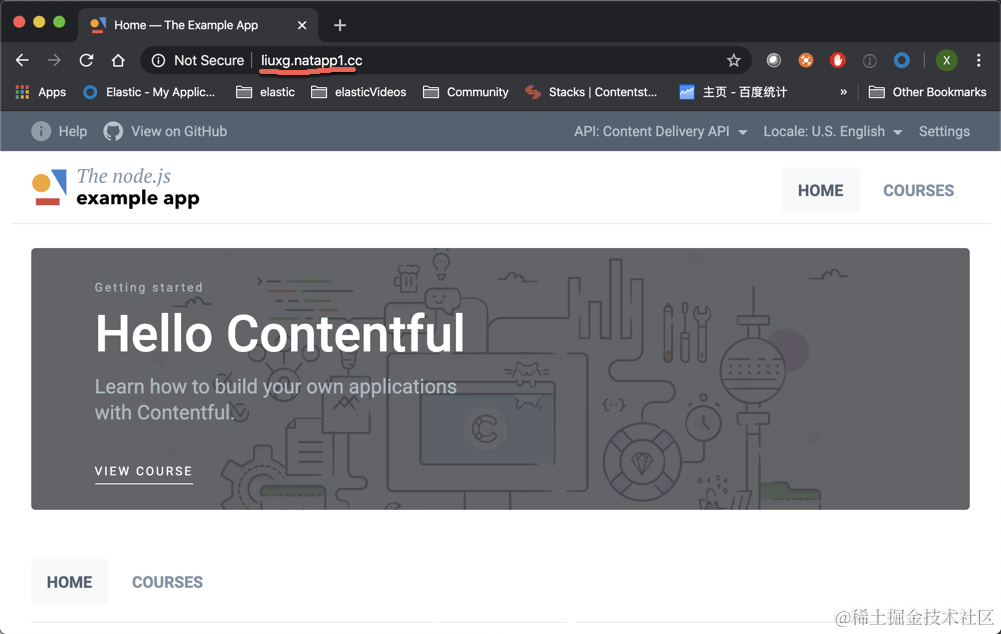Open the Community bookmarks folder
Screen dimensions: 1001x634
466,92
